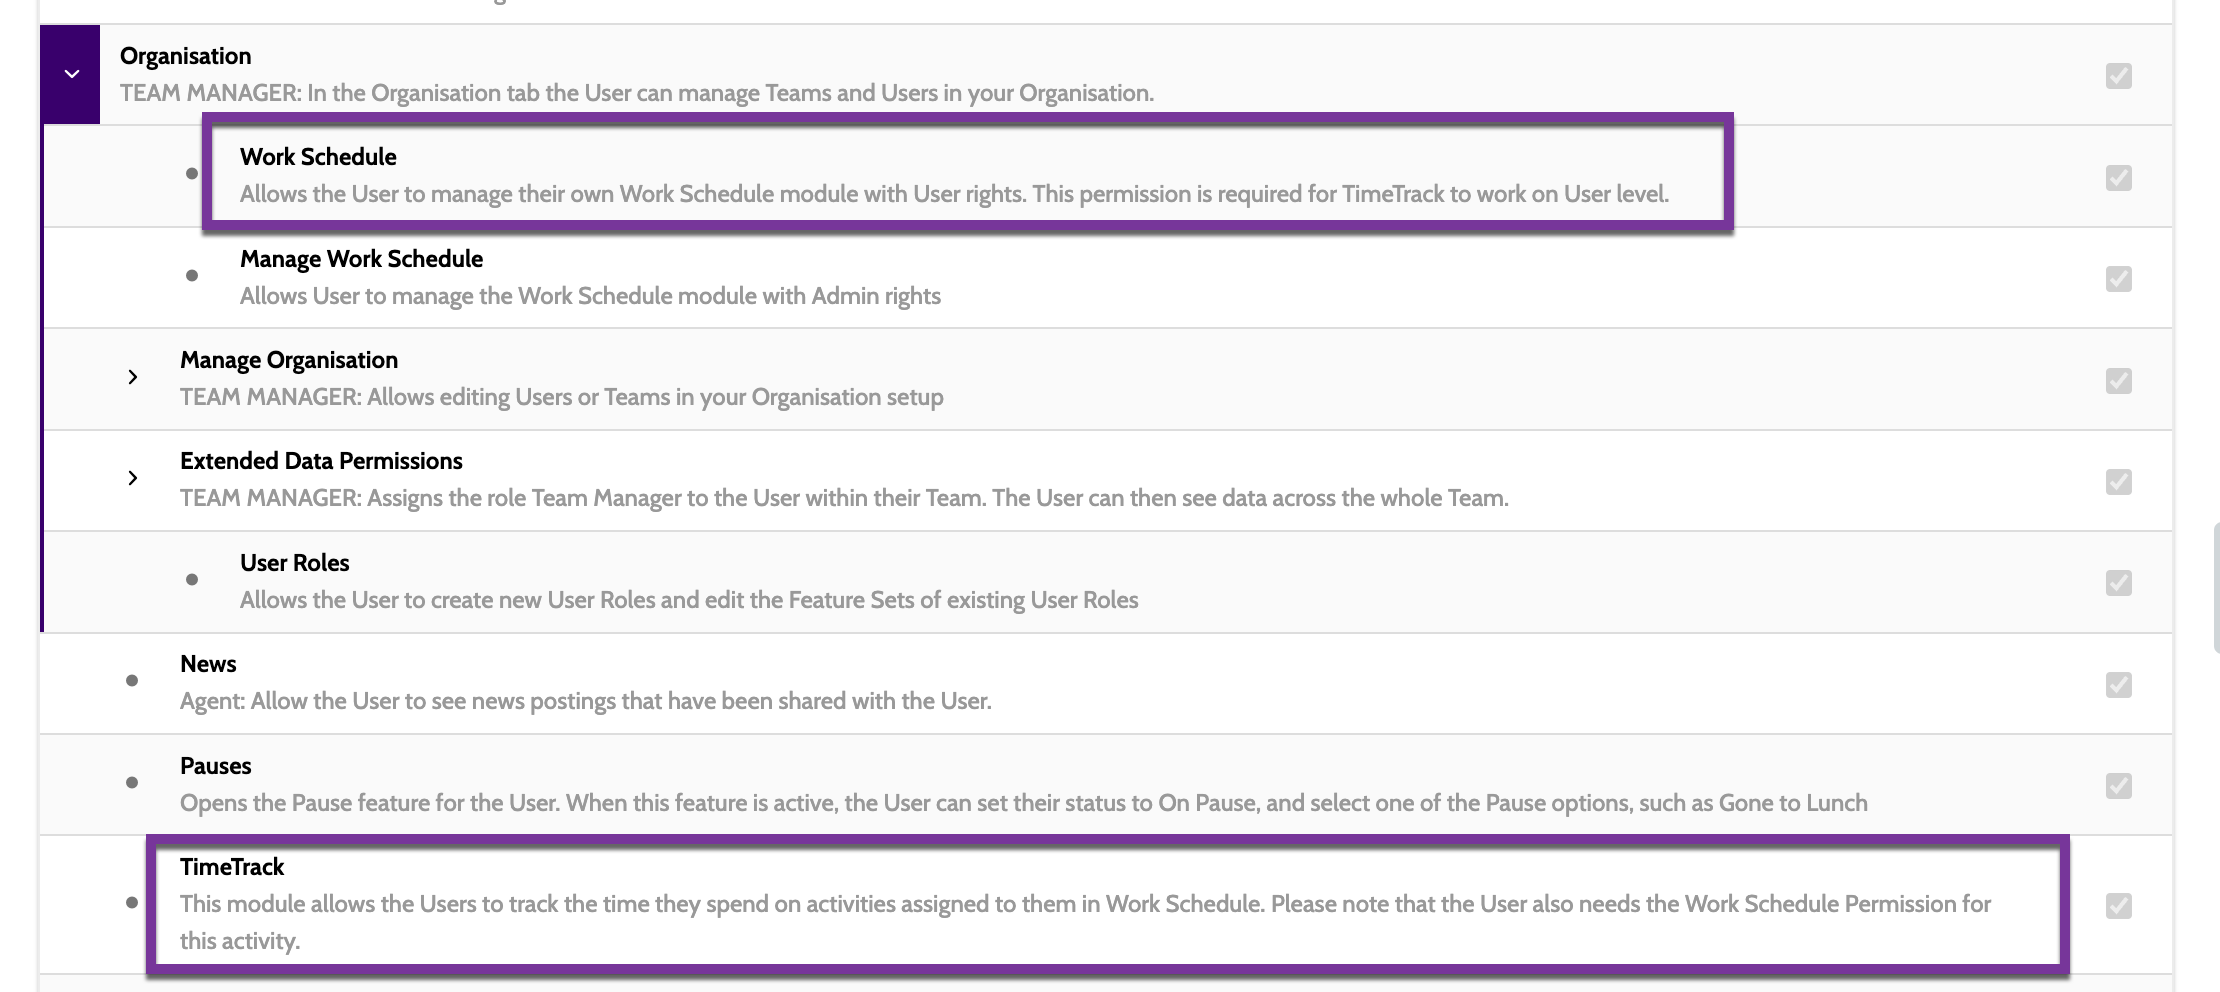Click the News permission title
Viewport: 2220px width, 992px height.
click(208, 664)
